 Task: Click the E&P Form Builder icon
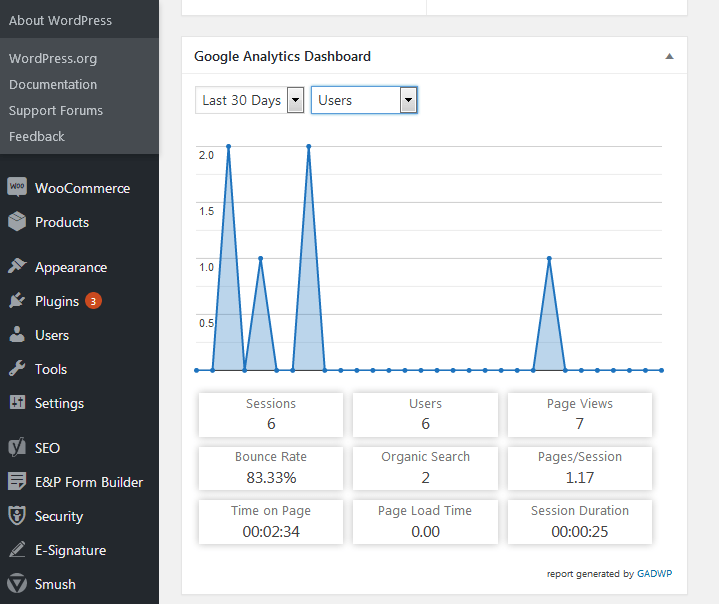17,482
